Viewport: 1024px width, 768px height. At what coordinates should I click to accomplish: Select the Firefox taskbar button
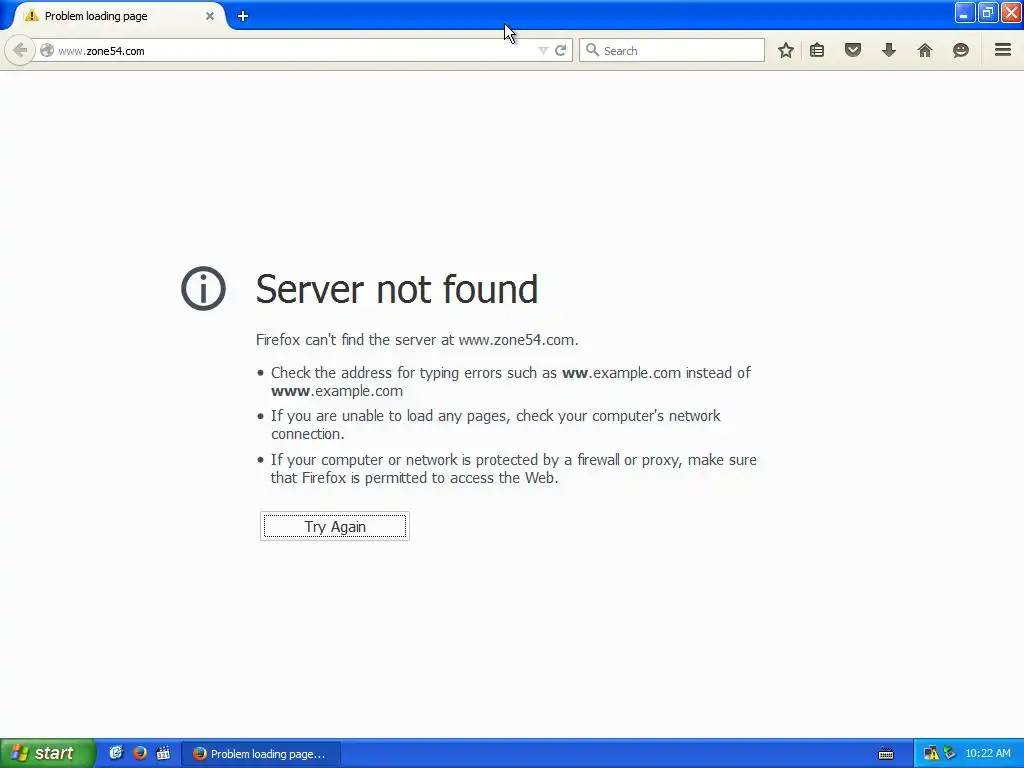click(260, 754)
